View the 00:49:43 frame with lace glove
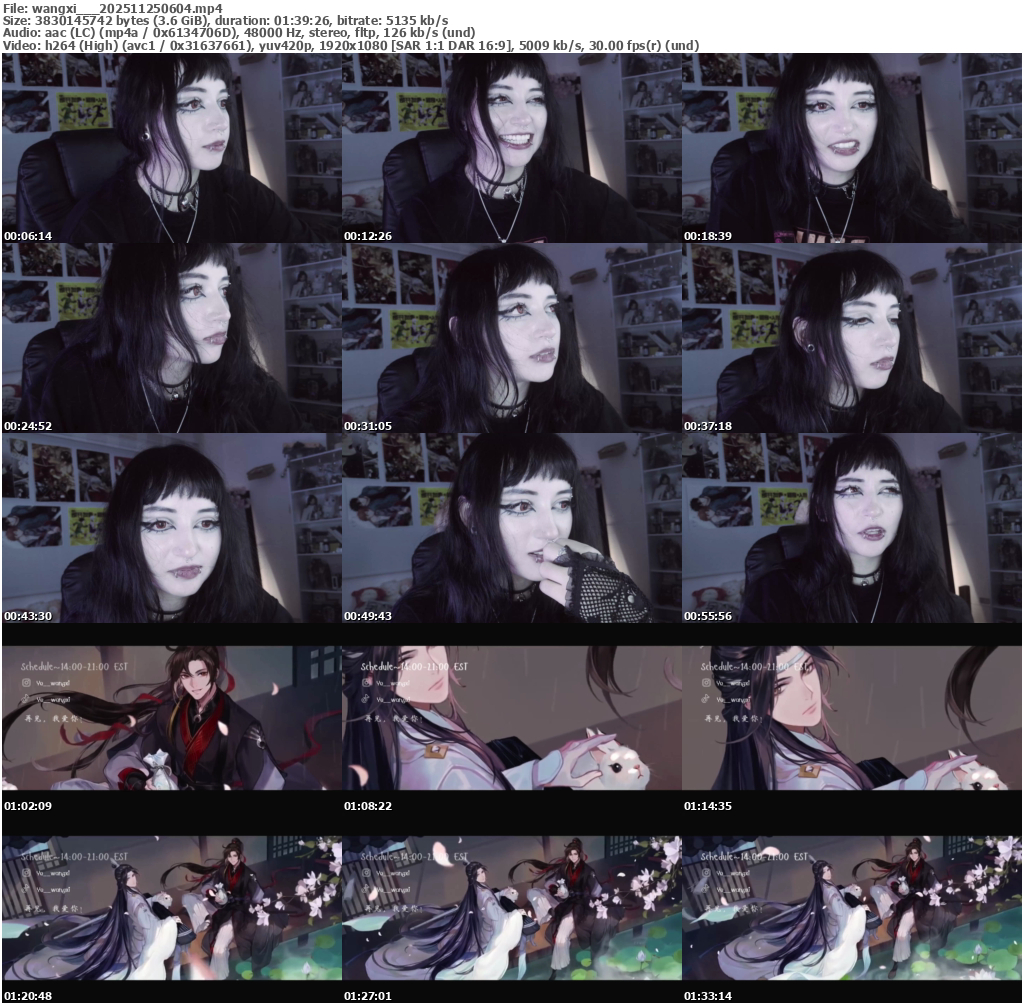 tap(512, 528)
